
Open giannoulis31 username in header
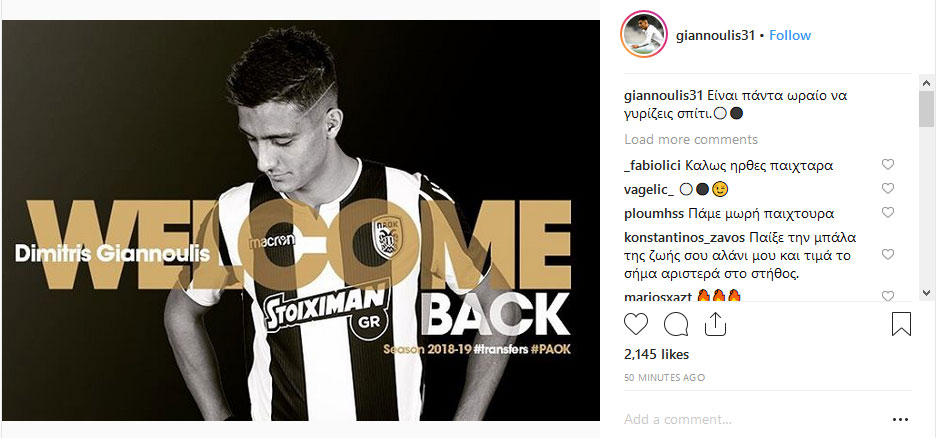tap(716, 36)
